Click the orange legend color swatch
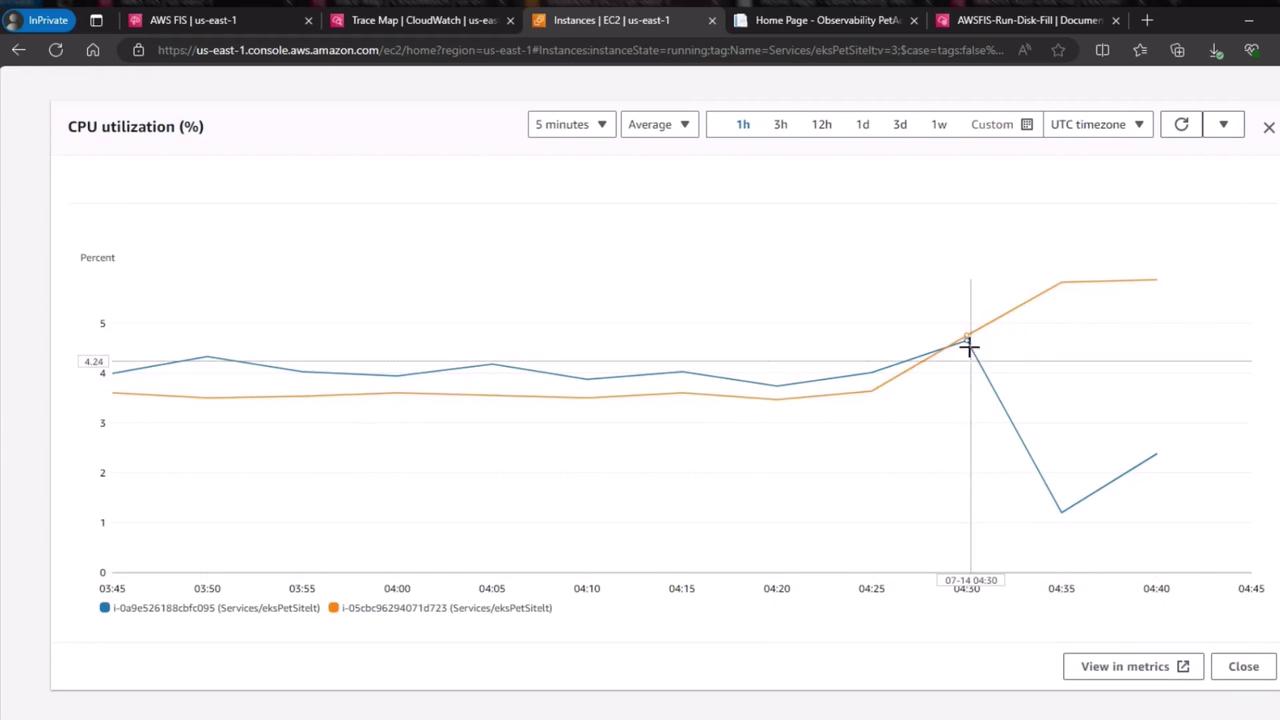Screen dimensions: 1280x720 click(334, 608)
